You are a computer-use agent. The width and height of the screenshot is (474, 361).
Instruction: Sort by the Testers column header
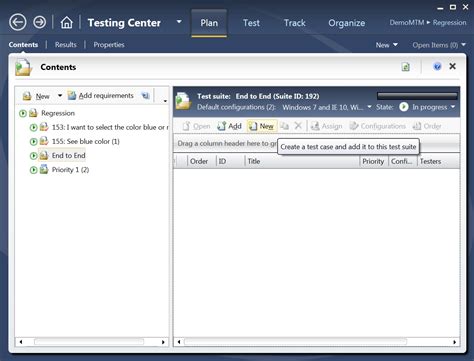pyautogui.click(x=438, y=161)
